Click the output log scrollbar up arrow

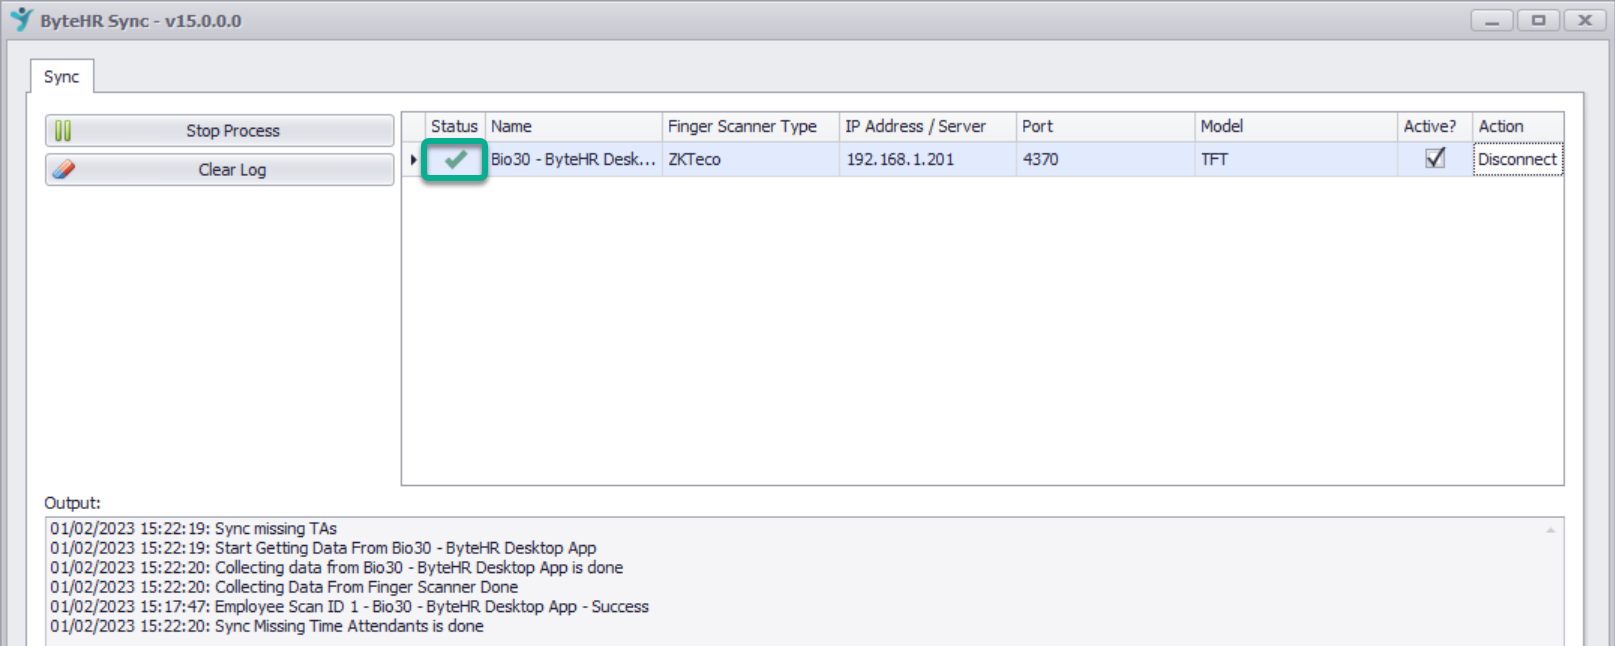click(1551, 530)
